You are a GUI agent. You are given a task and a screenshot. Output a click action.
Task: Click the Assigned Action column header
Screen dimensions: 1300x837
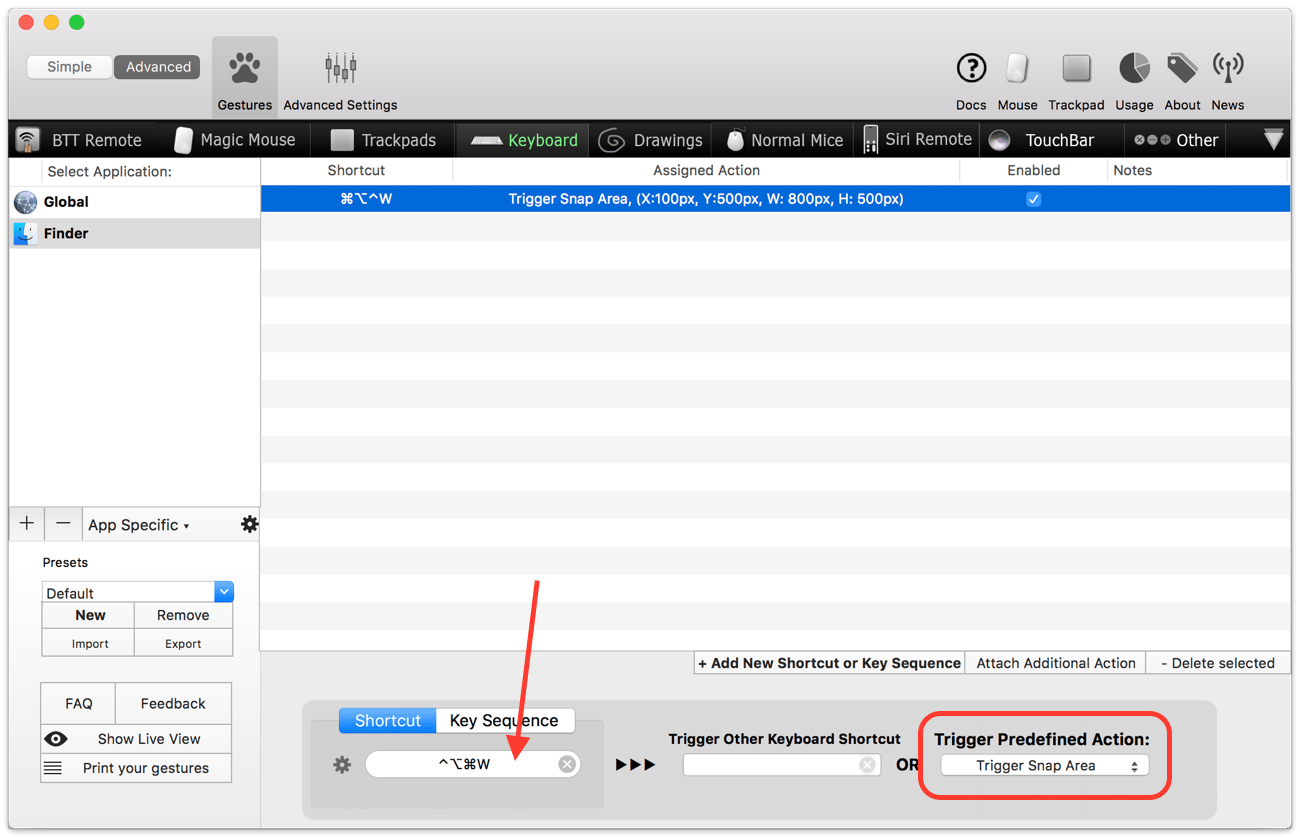tap(706, 171)
